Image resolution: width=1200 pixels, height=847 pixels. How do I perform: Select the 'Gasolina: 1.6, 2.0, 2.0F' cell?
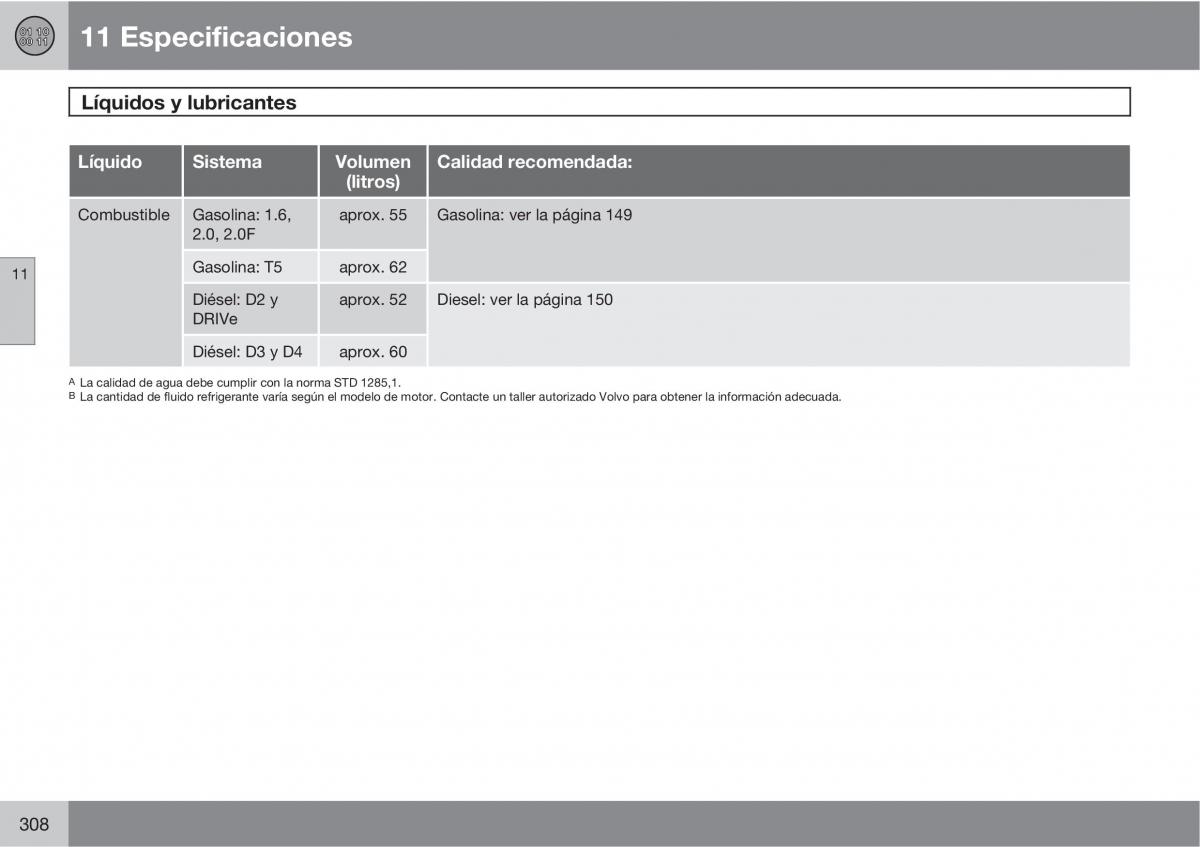pos(241,224)
